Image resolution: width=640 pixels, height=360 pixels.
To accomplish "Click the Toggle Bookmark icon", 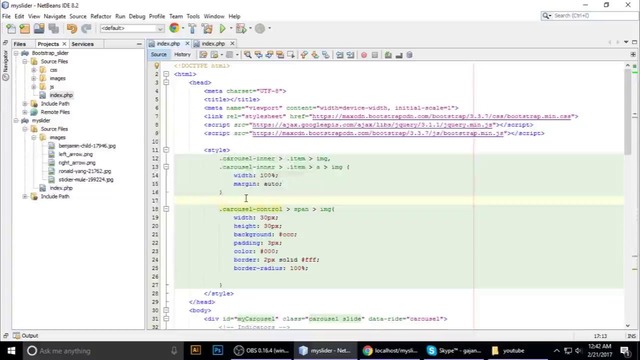I will (326, 55).
